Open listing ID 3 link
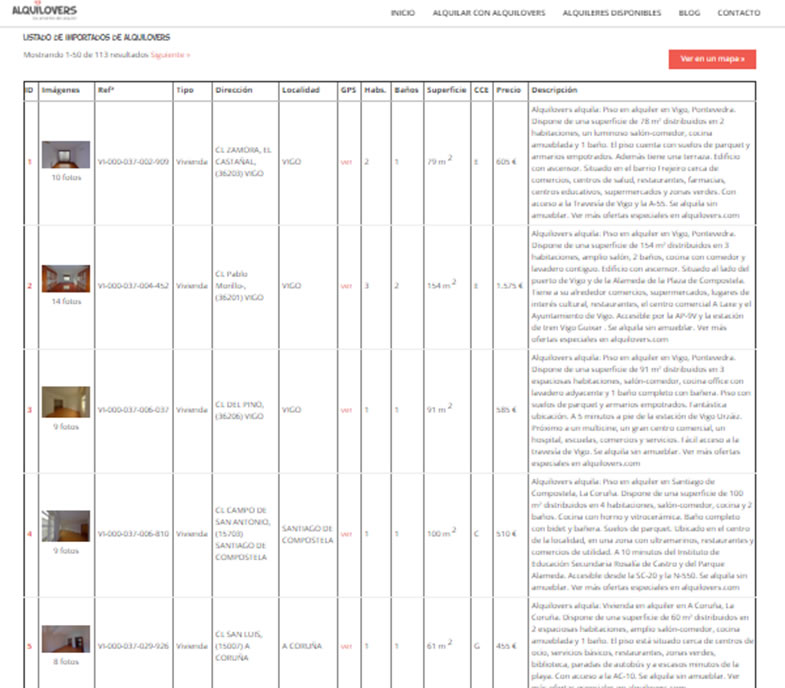Viewport: 785px width, 688px height. 30,410
